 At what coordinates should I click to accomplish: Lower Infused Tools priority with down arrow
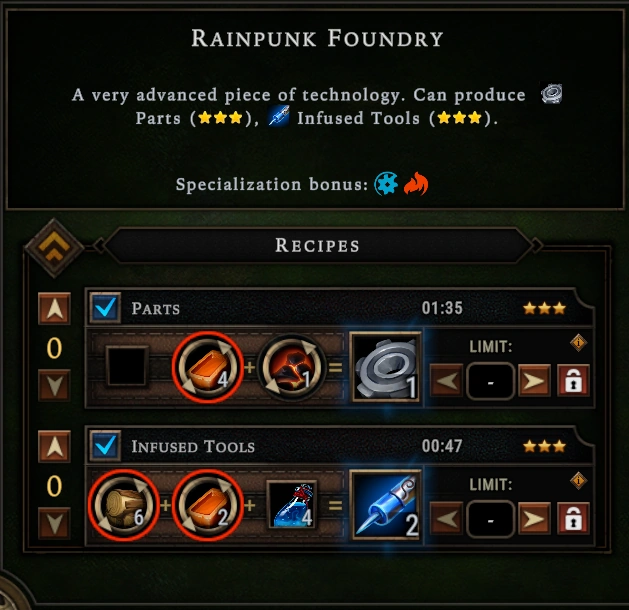coord(54,523)
